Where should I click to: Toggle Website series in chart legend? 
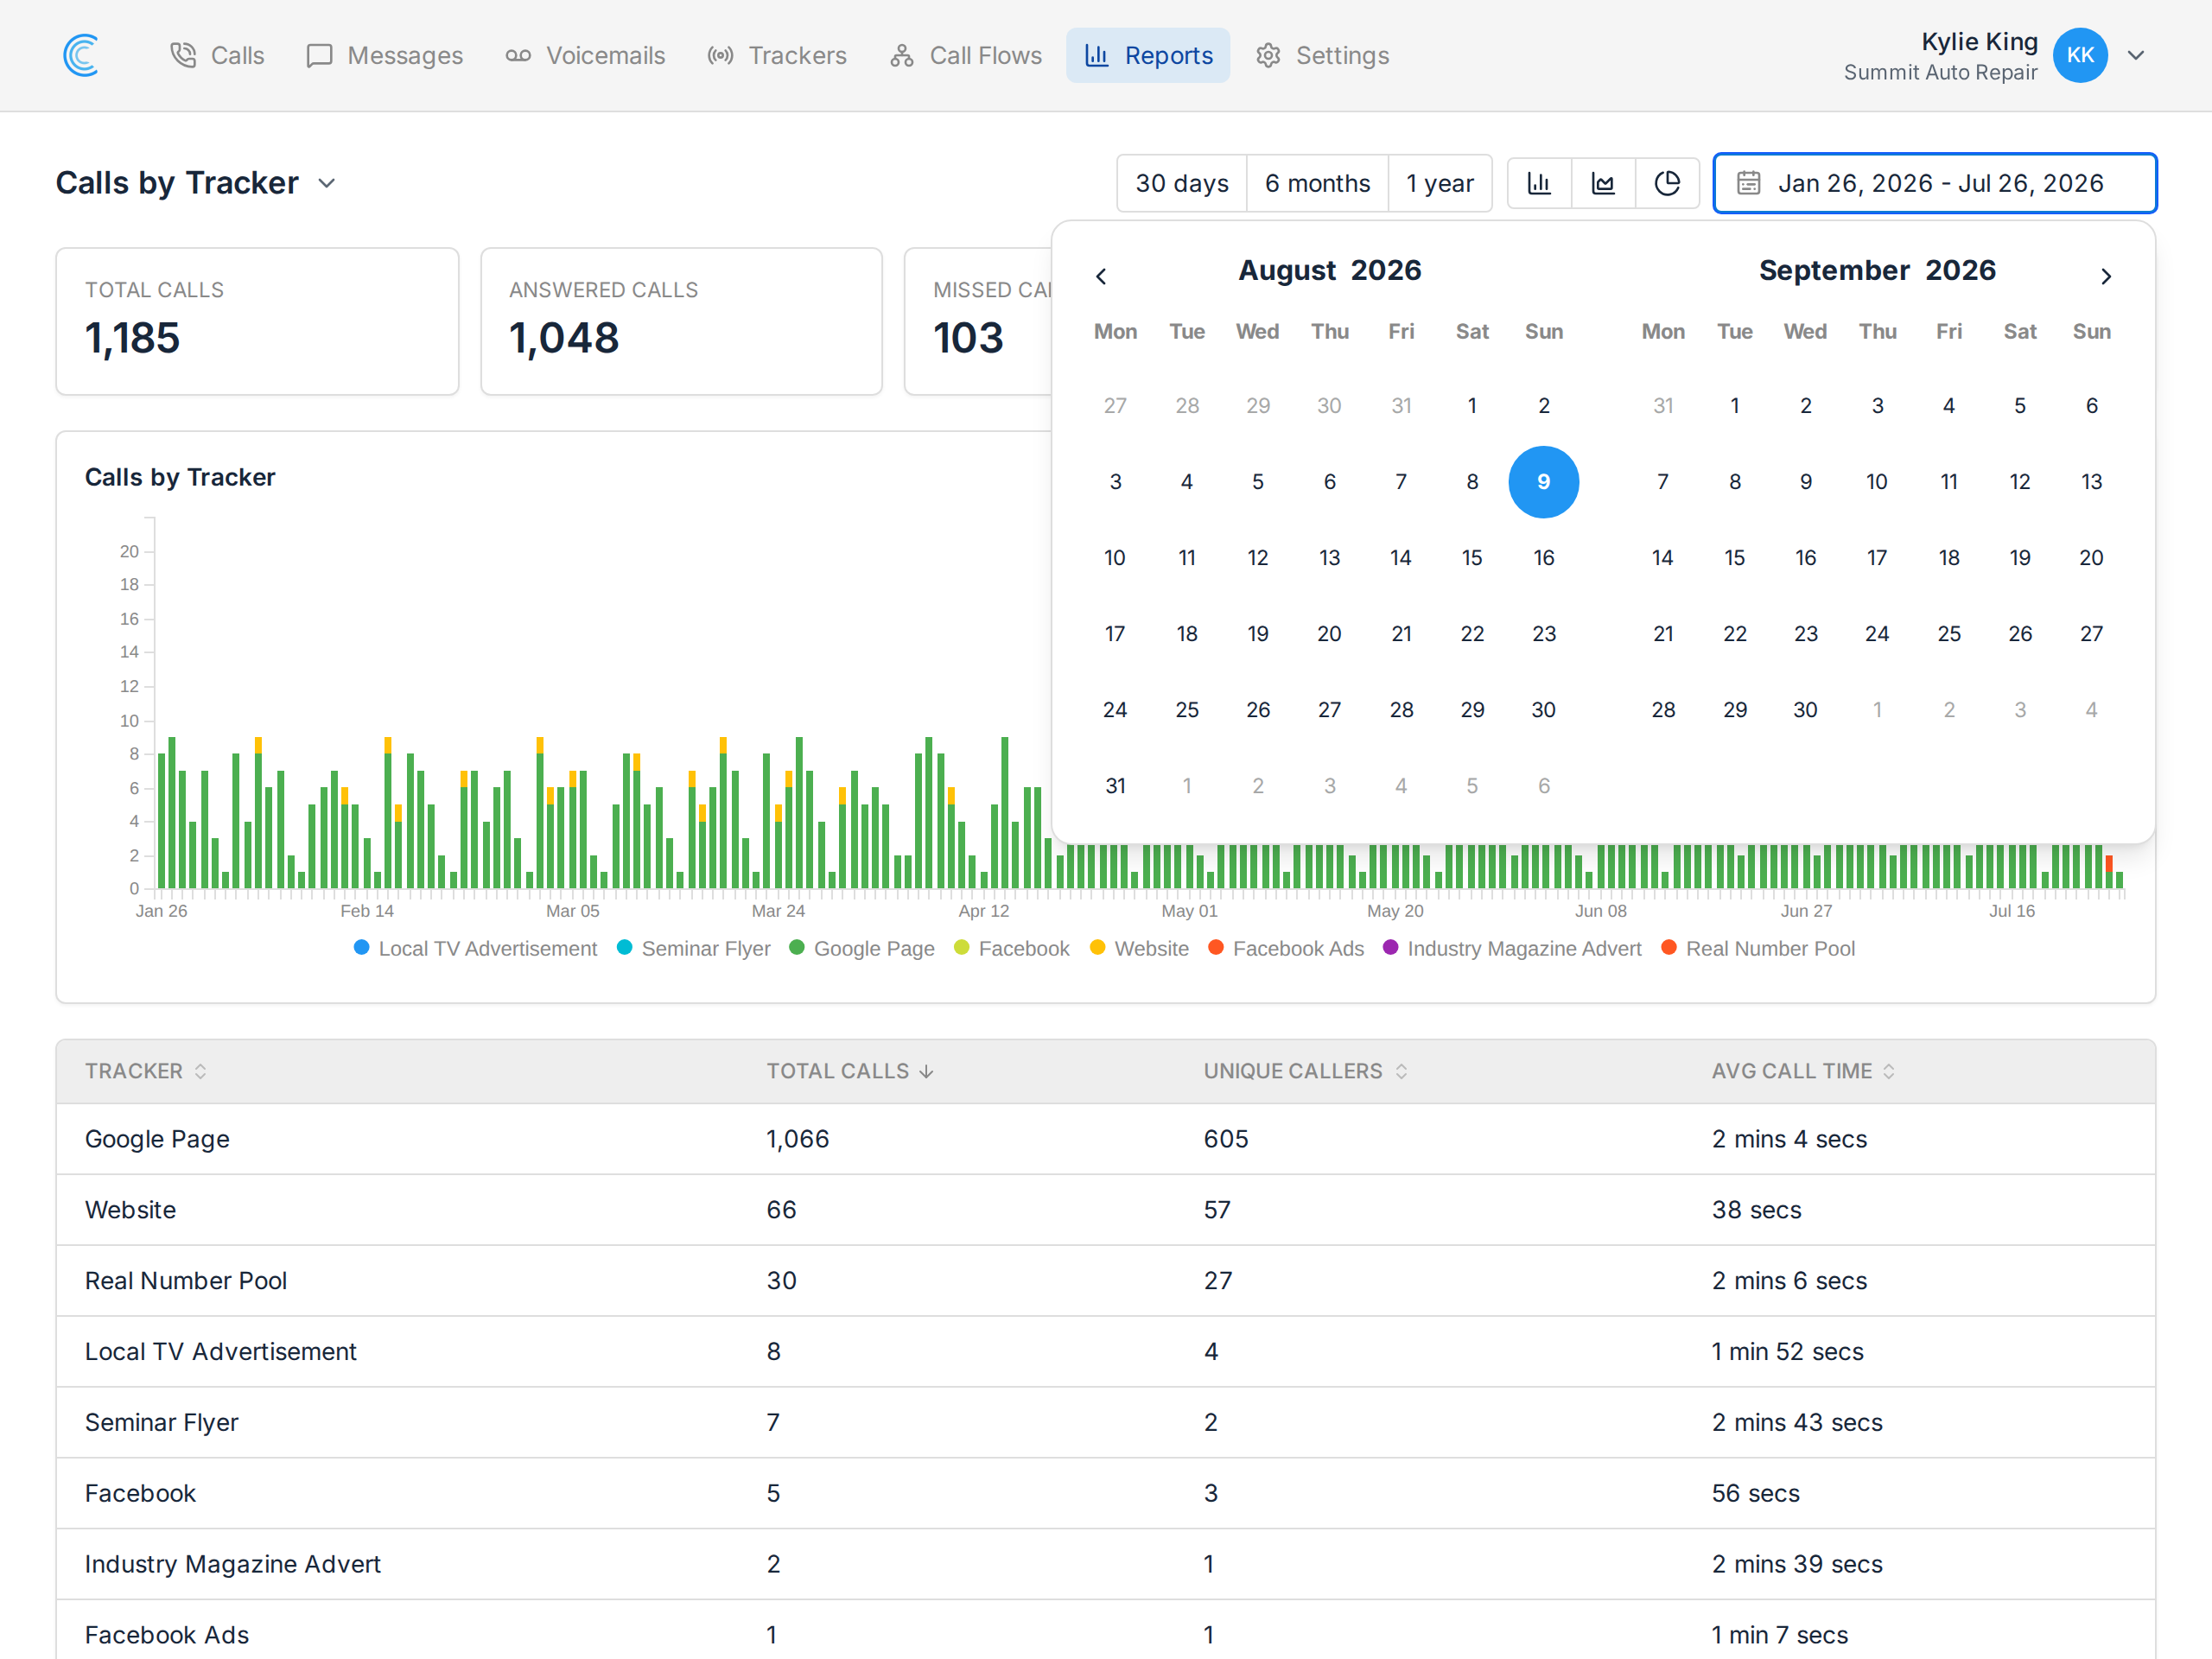[x=1139, y=948]
